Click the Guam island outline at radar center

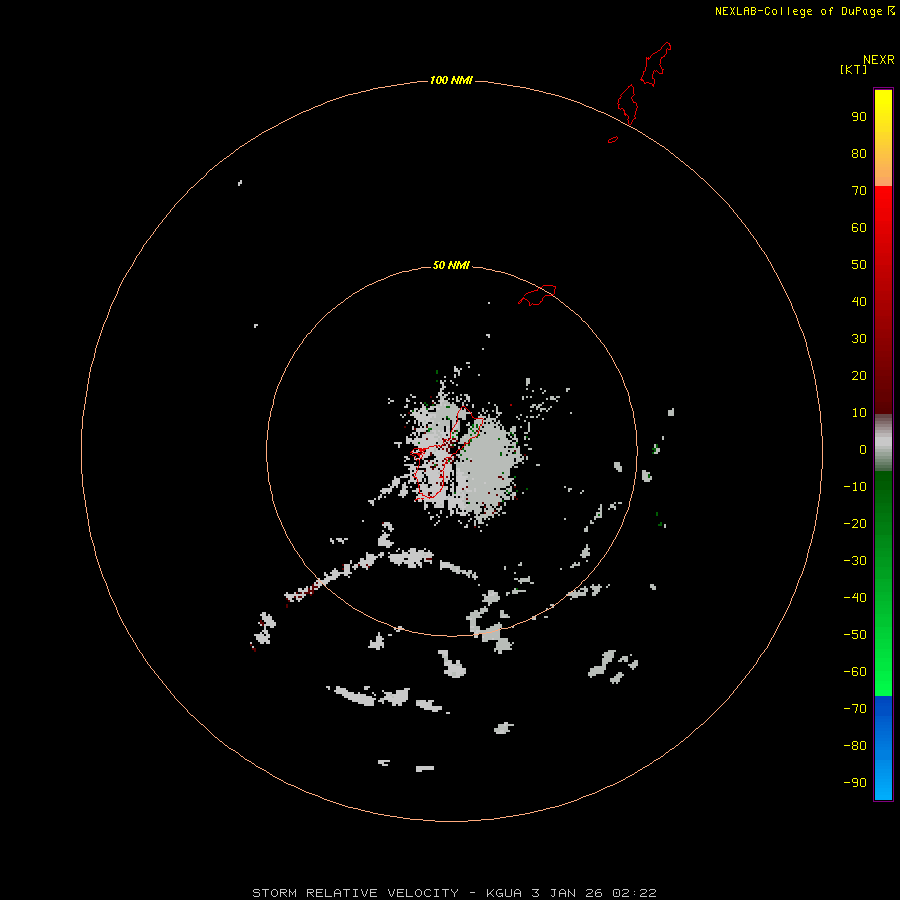pos(448,452)
